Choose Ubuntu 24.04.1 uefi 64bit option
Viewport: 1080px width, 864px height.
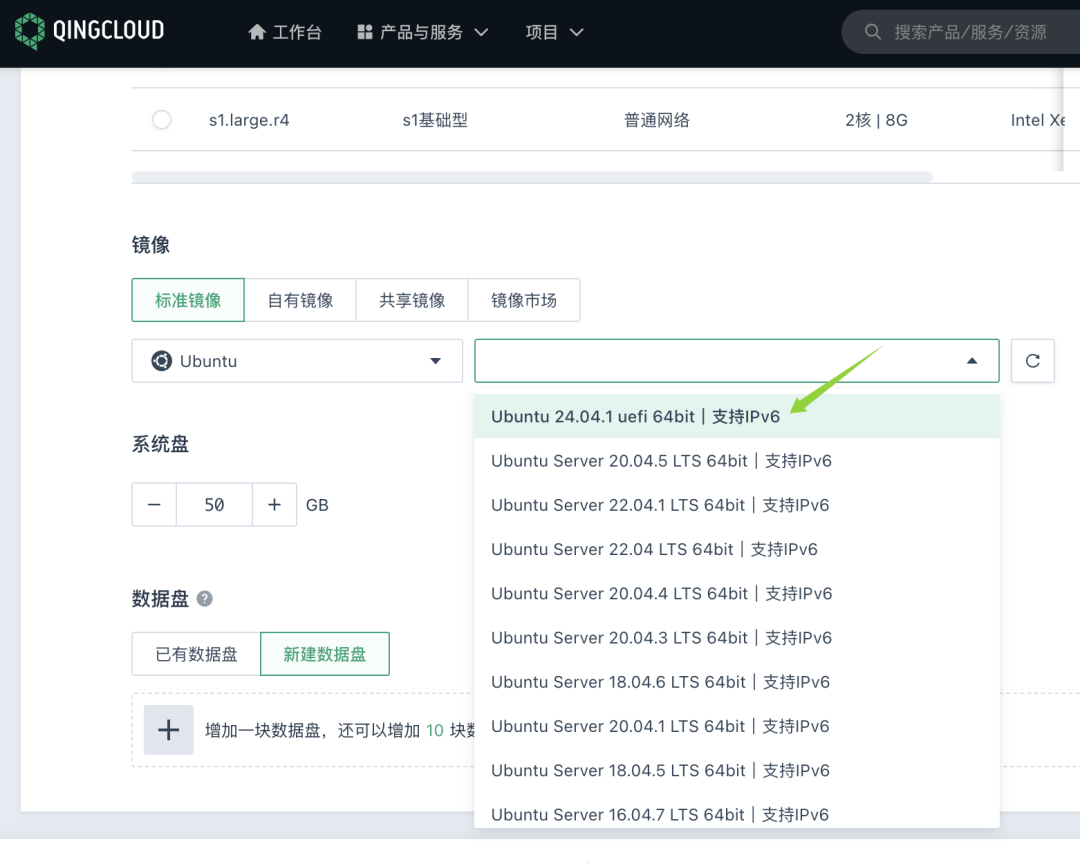(635, 417)
